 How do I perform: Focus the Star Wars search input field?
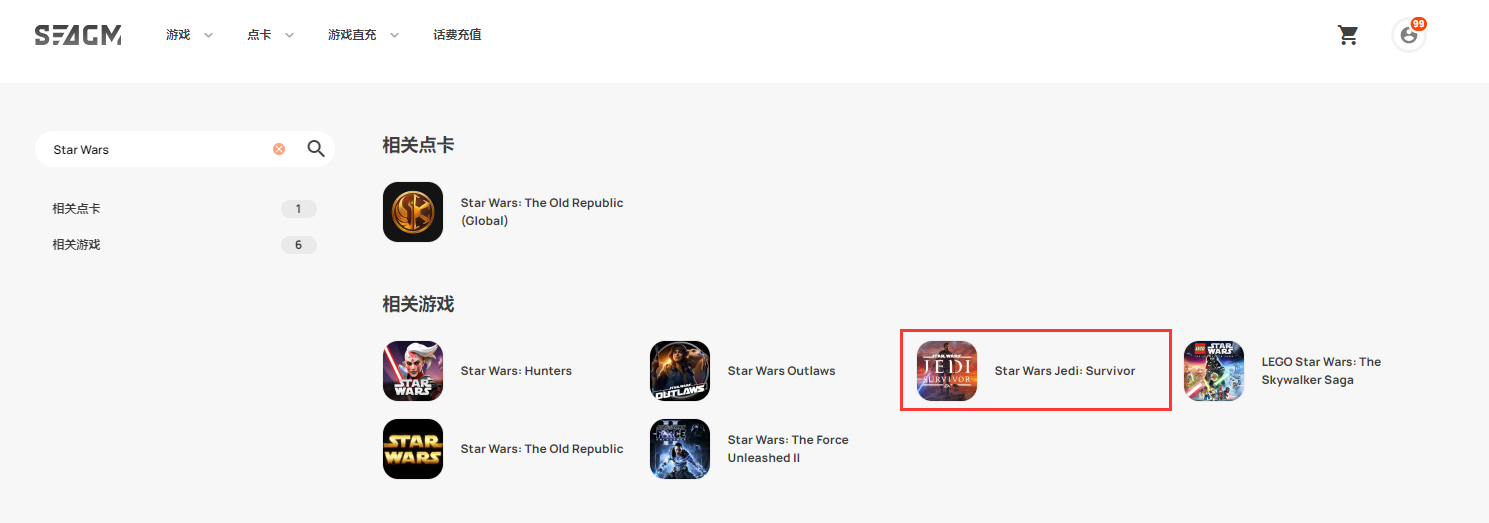click(x=160, y=149)
